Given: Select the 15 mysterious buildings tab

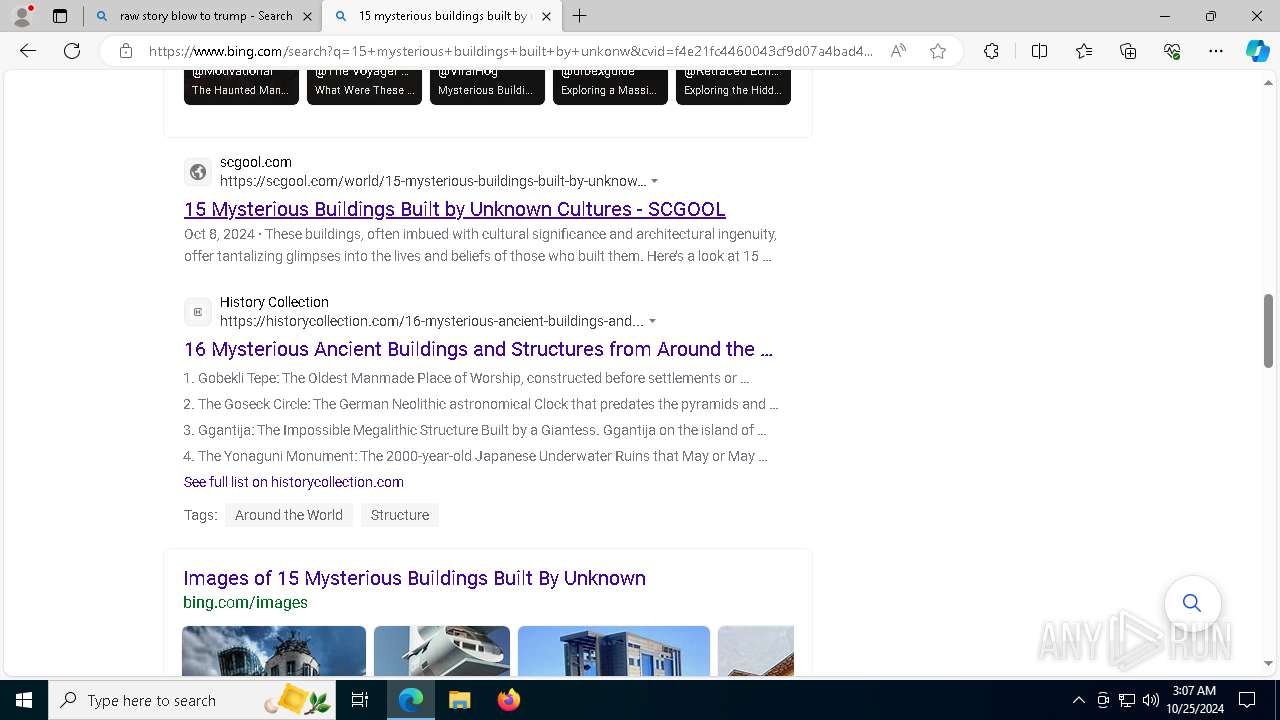Looking at the screenshot, I should pyautogui.click(x=443, y=16).
